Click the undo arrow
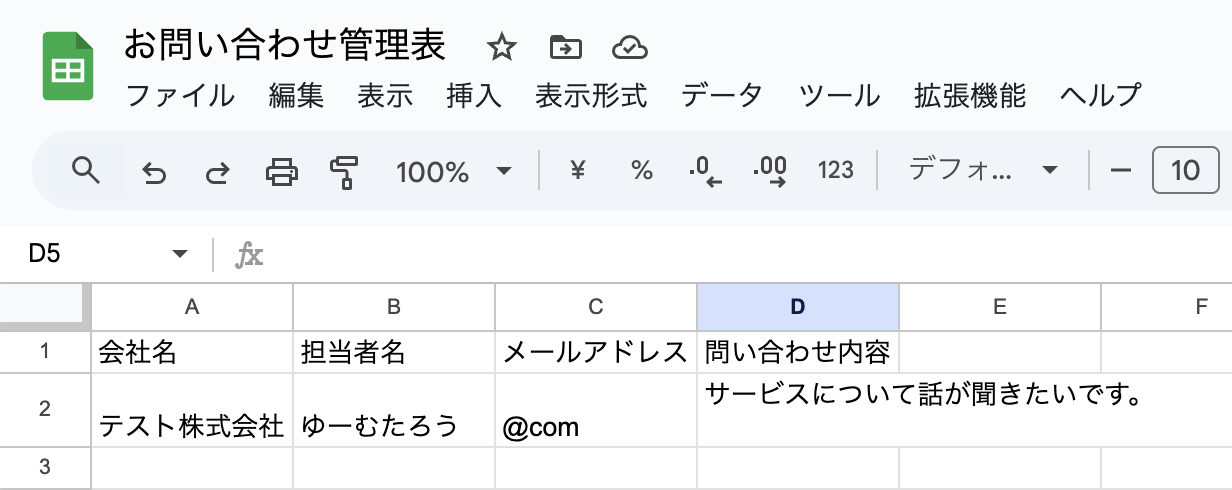1232x490 pixels. click(153, 172)
